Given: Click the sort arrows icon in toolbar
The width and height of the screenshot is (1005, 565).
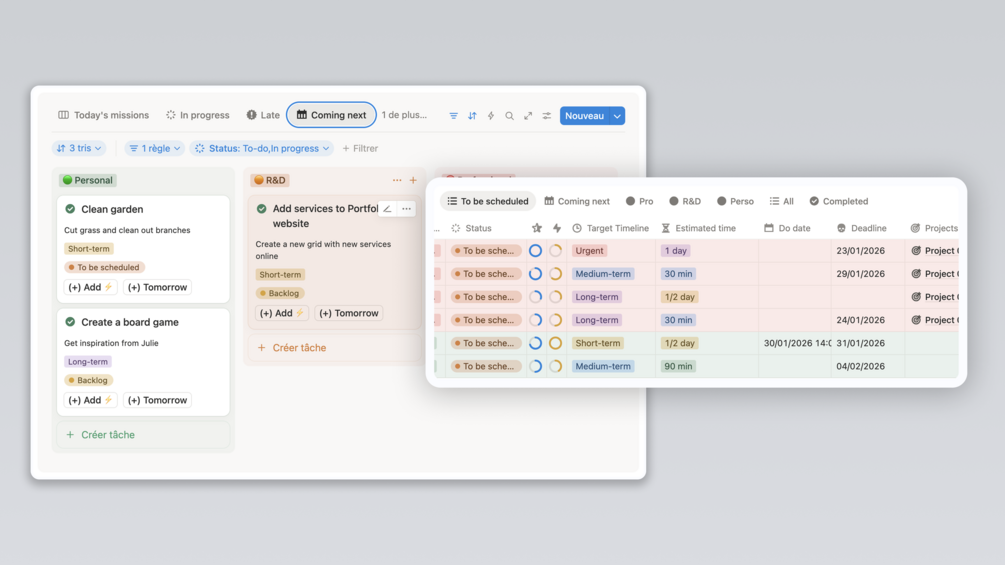Looking at the screenshot, I should [472, 116].
